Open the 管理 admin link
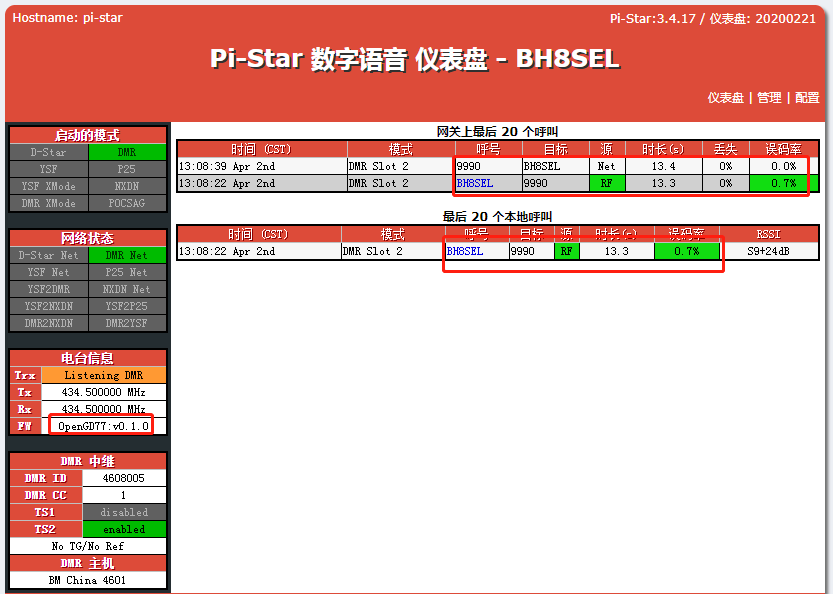The width and height of the screenshot is (833, 594). coord(769,98)
